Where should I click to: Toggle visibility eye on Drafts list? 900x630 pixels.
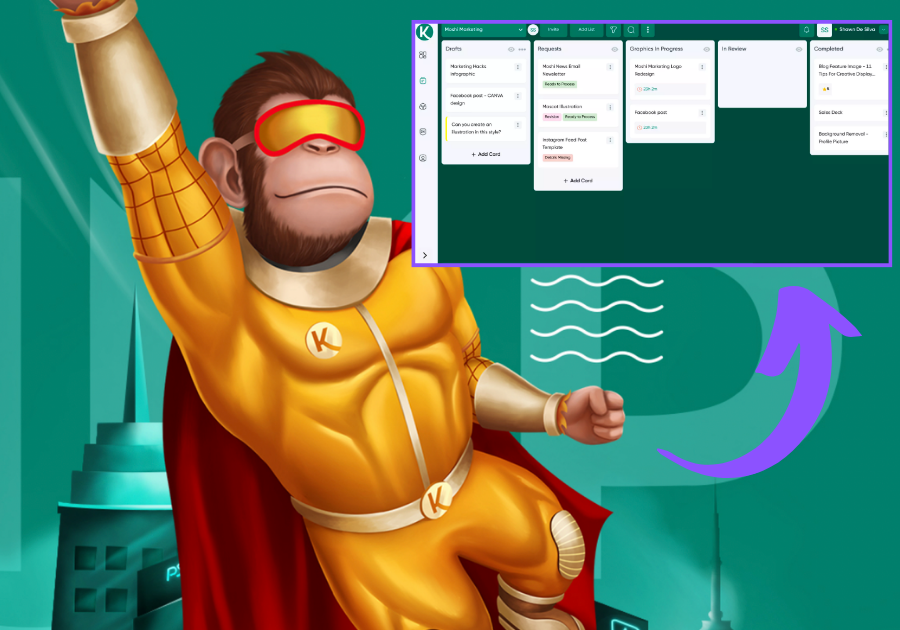[511, 49]
